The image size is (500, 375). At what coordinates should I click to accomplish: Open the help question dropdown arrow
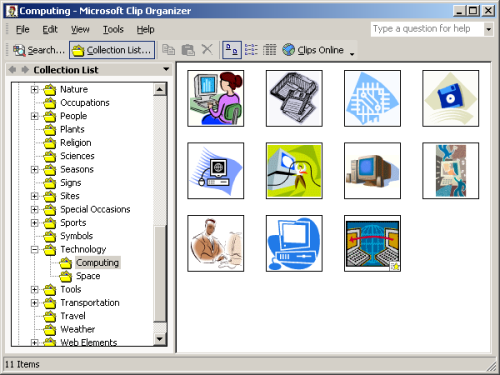click(x=488, y=29)
